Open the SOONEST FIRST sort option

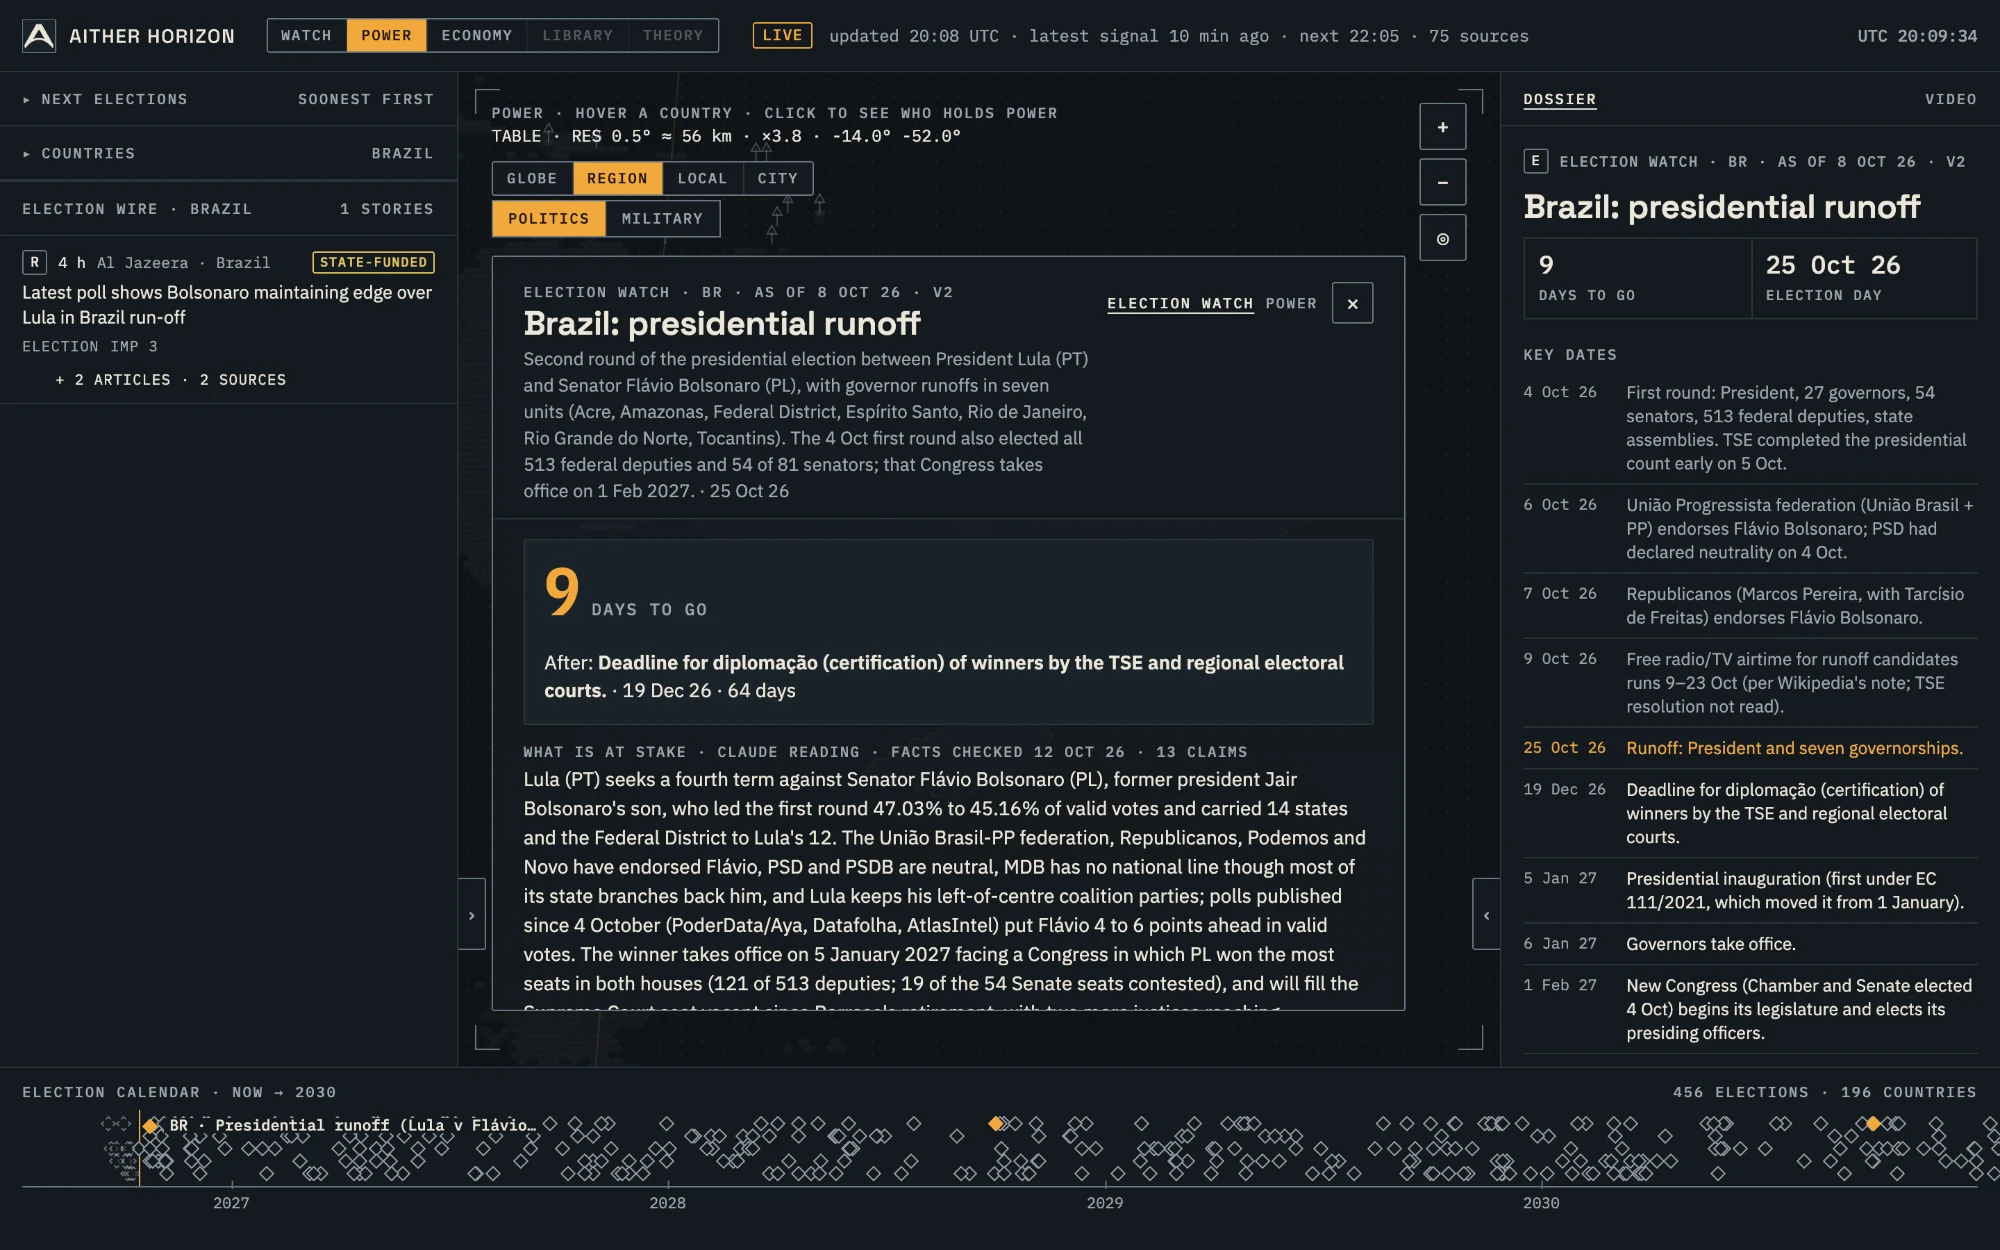coord(366,99)
